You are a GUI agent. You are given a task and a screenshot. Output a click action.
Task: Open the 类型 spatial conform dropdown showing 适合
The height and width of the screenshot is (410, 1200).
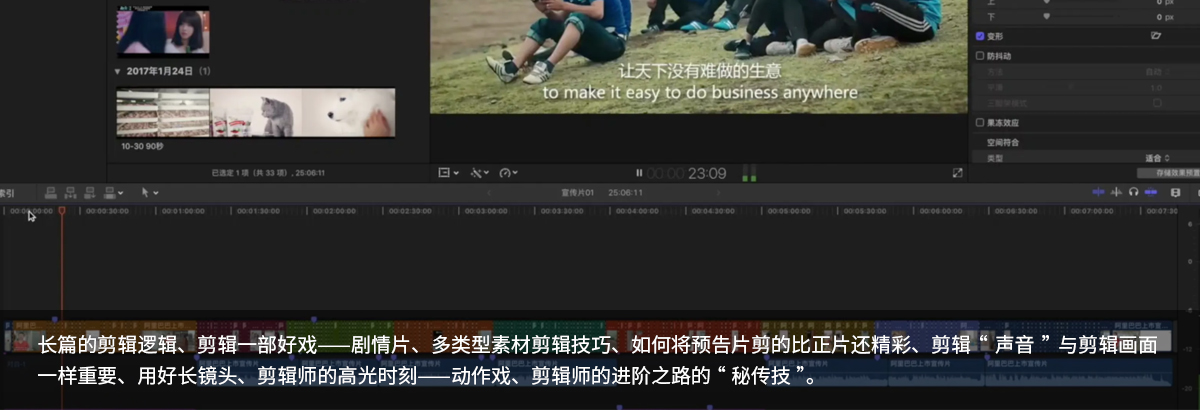coord(1160,158)
